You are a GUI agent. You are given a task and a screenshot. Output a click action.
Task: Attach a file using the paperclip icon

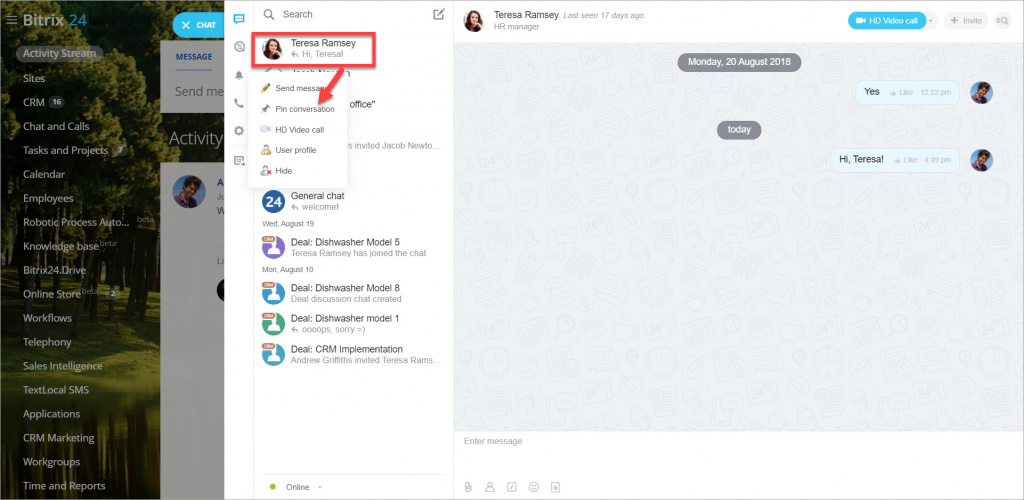click(x=468, y=487)
